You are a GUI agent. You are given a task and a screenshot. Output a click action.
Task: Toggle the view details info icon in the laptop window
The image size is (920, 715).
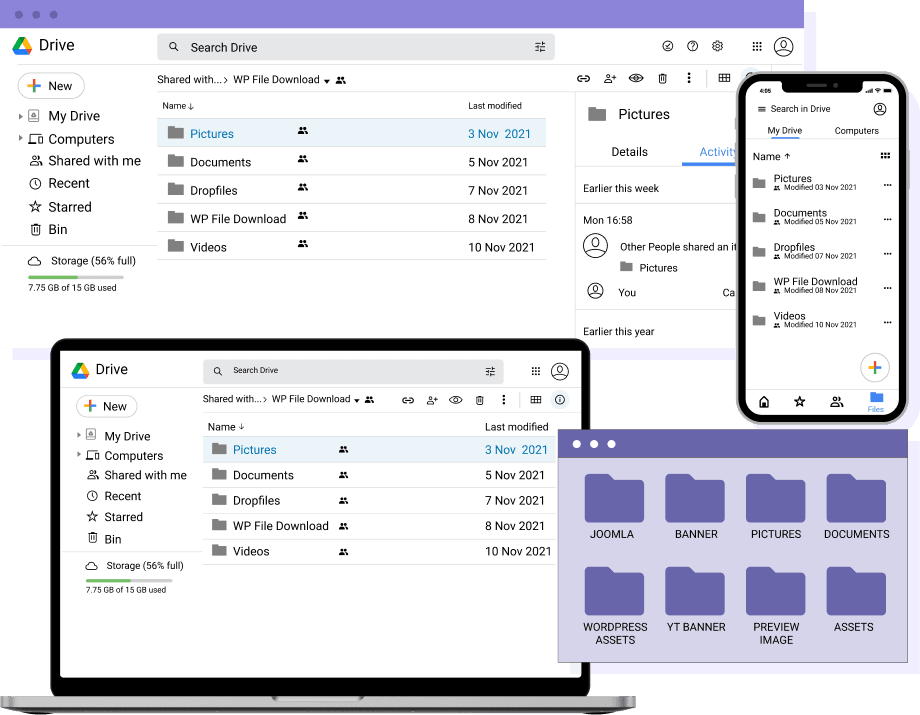560,400
